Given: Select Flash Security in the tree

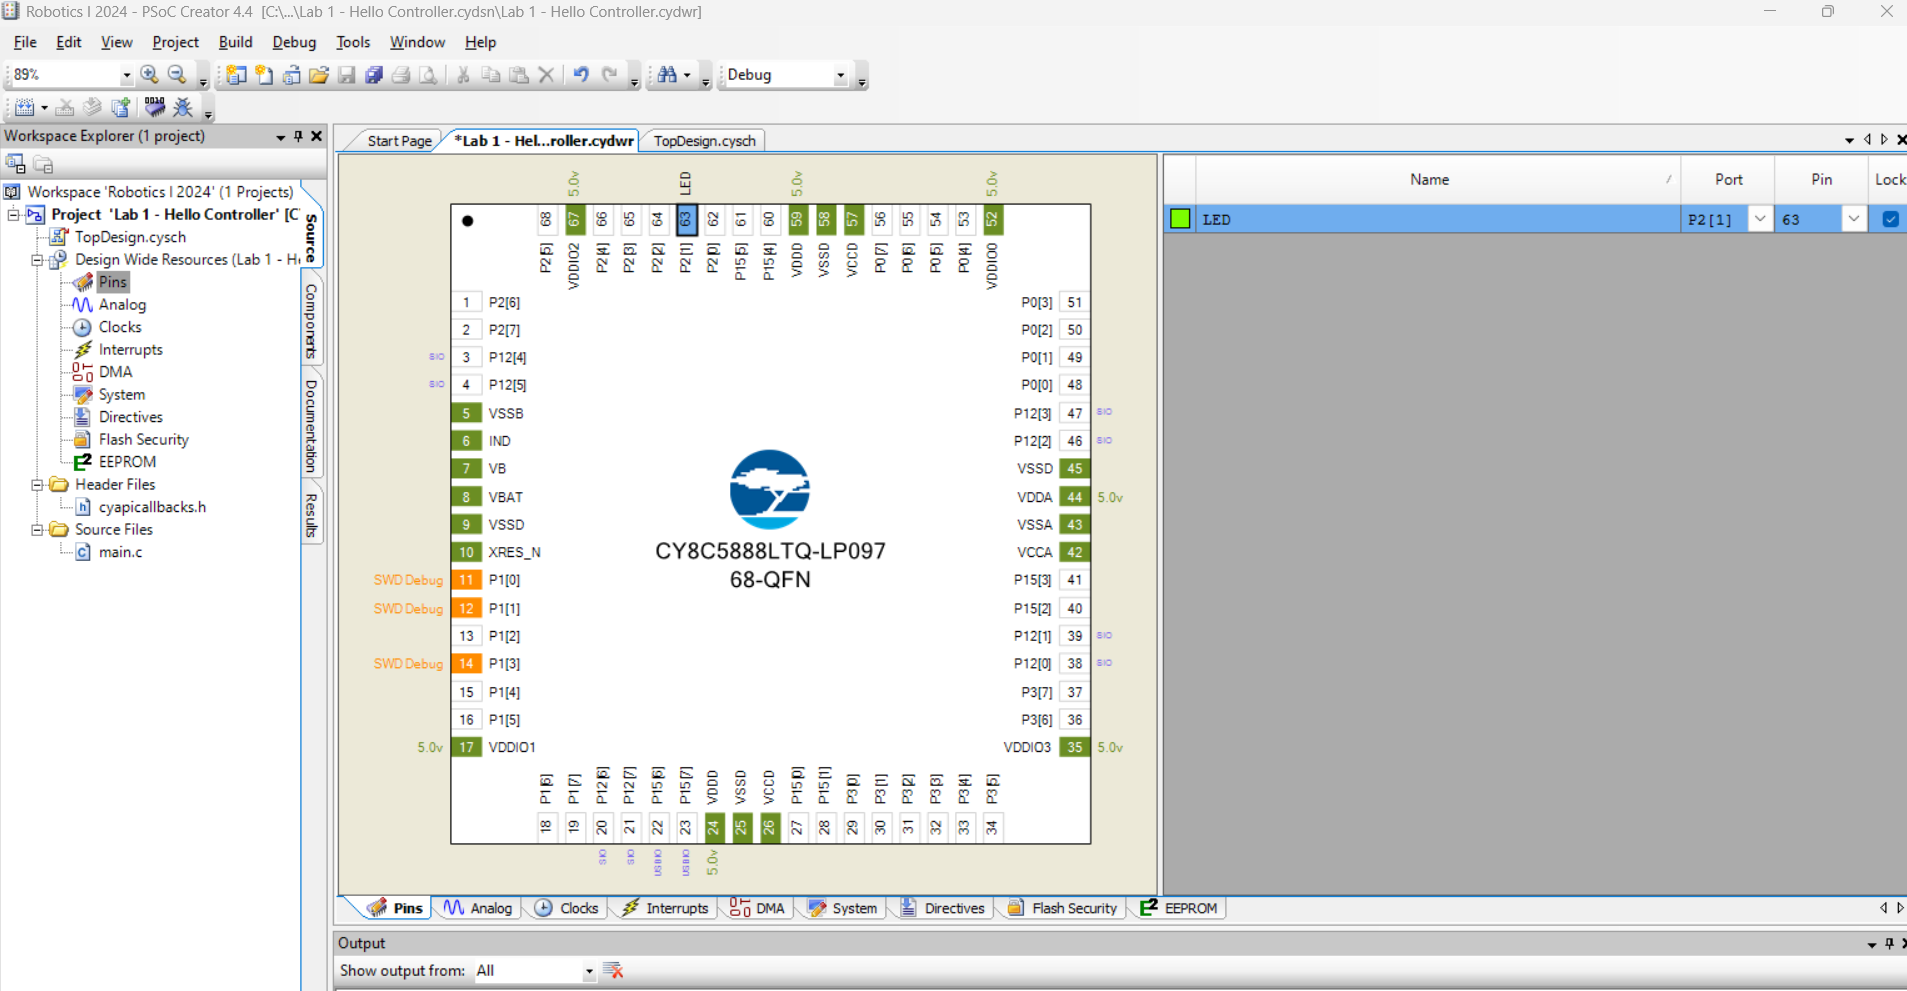Looking at the screenshot, I should click(x=143, y=440).
